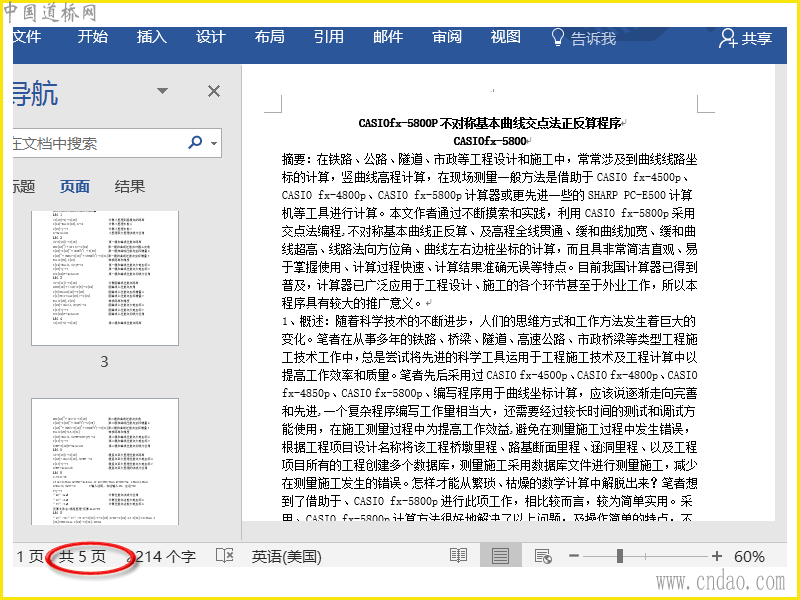Select the 视图 ribbon tab
Image resolution: width=800 pixels, height=600 pixels.
pyautogui.click(x=506, y=38)
